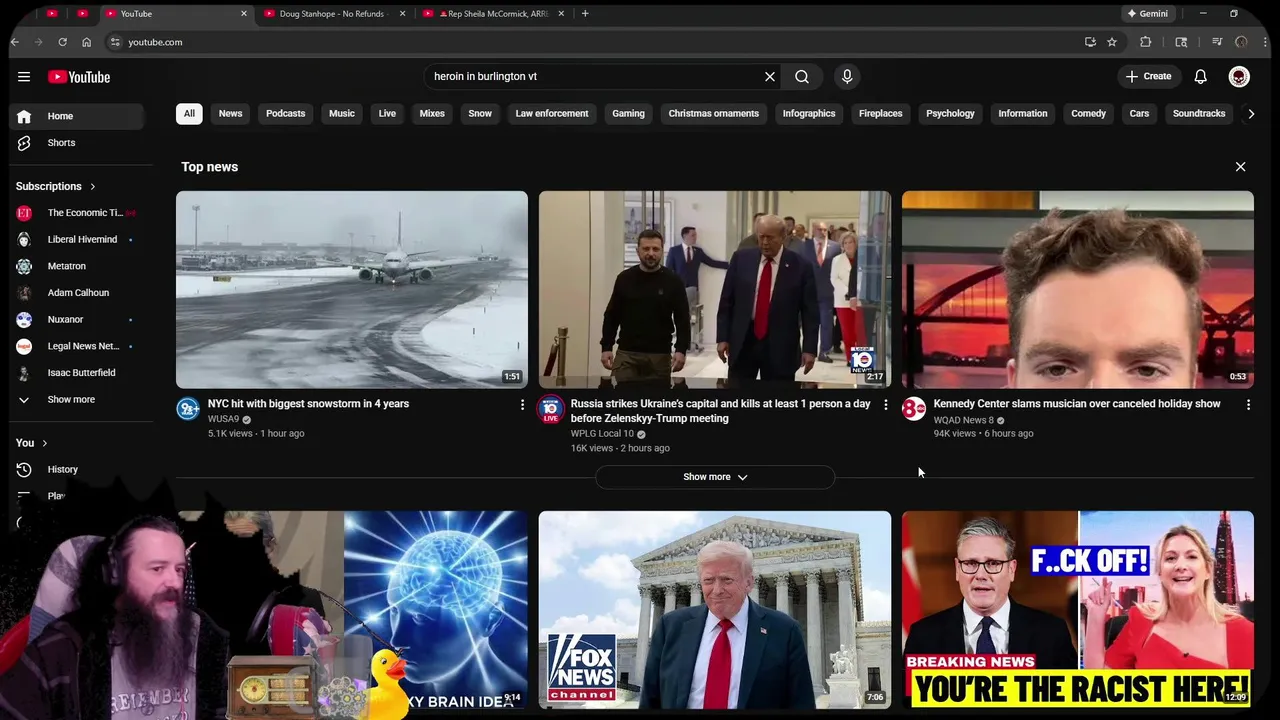The width and height of the screenshot is (1280, 720).
Task: Click the WQAD News 8 channel avatar
Action: [x=914, y=408]
